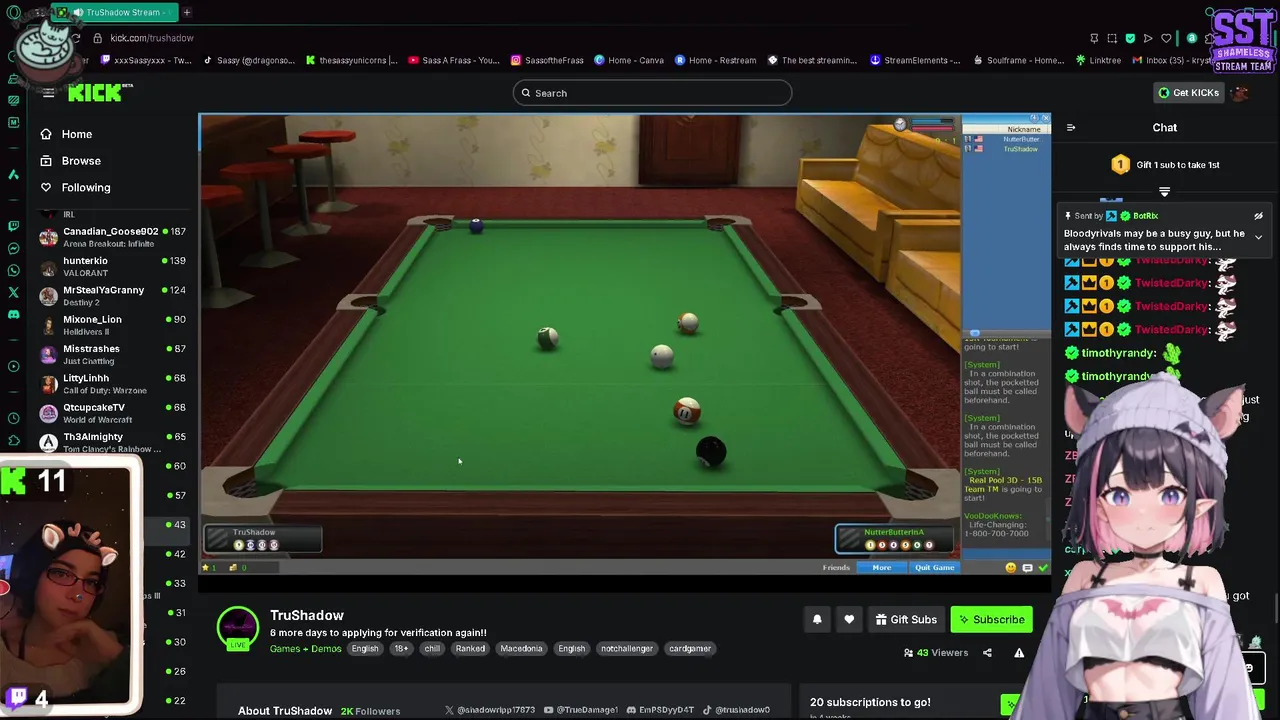Open the EmPSDyyD4T Discord link
The image size is (1280, 720).
click(660, 710)
